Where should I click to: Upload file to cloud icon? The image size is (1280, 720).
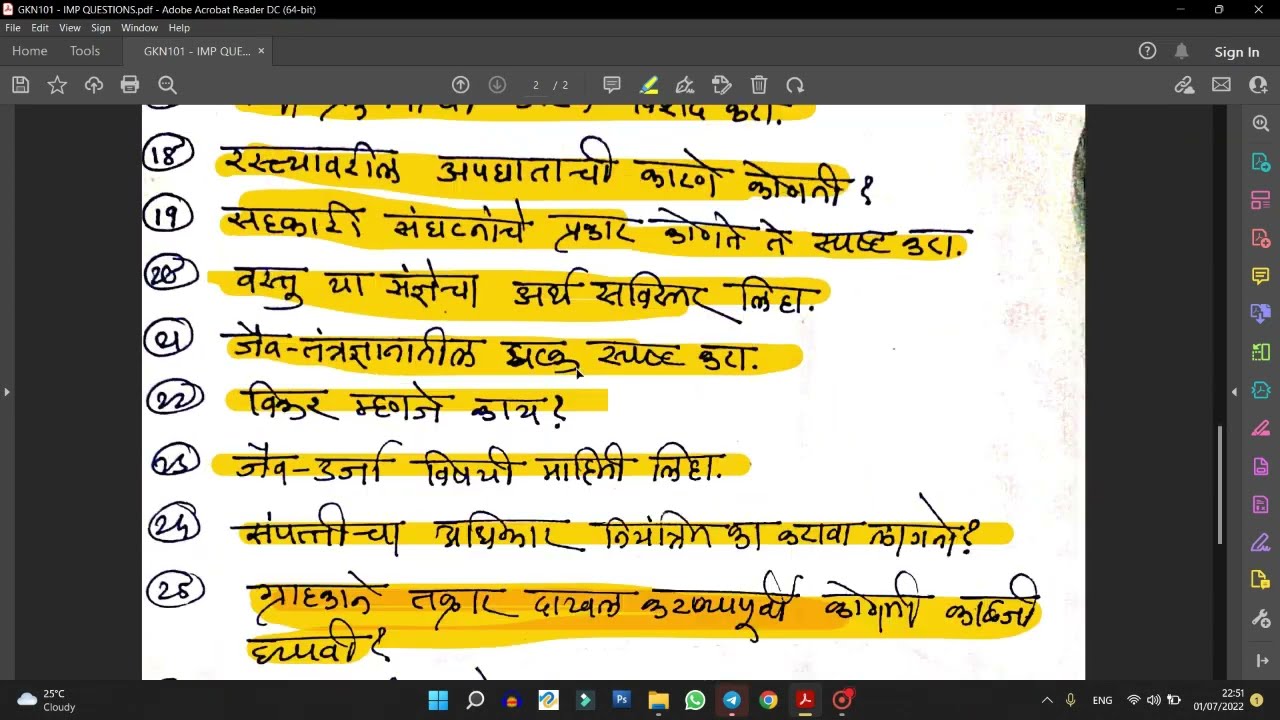[94, 85]
